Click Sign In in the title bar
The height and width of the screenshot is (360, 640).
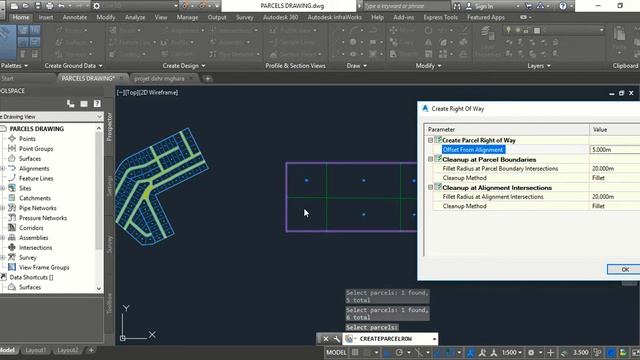coord(484,6)
